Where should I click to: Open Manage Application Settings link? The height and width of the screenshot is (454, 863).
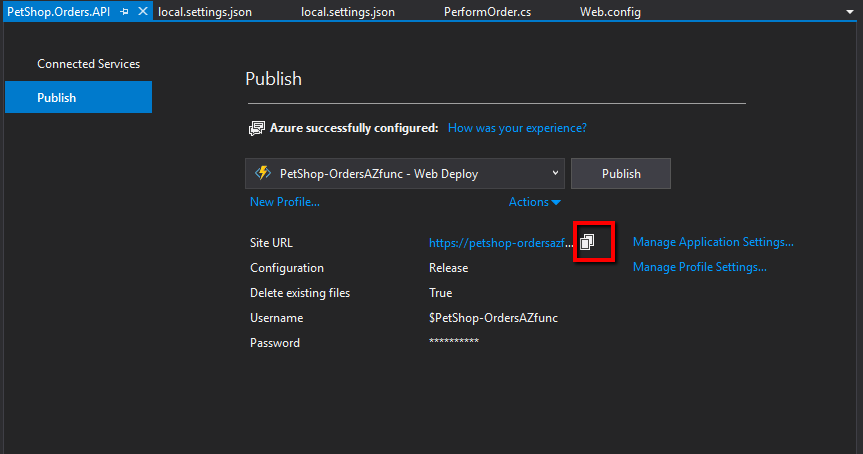point(713,242)
